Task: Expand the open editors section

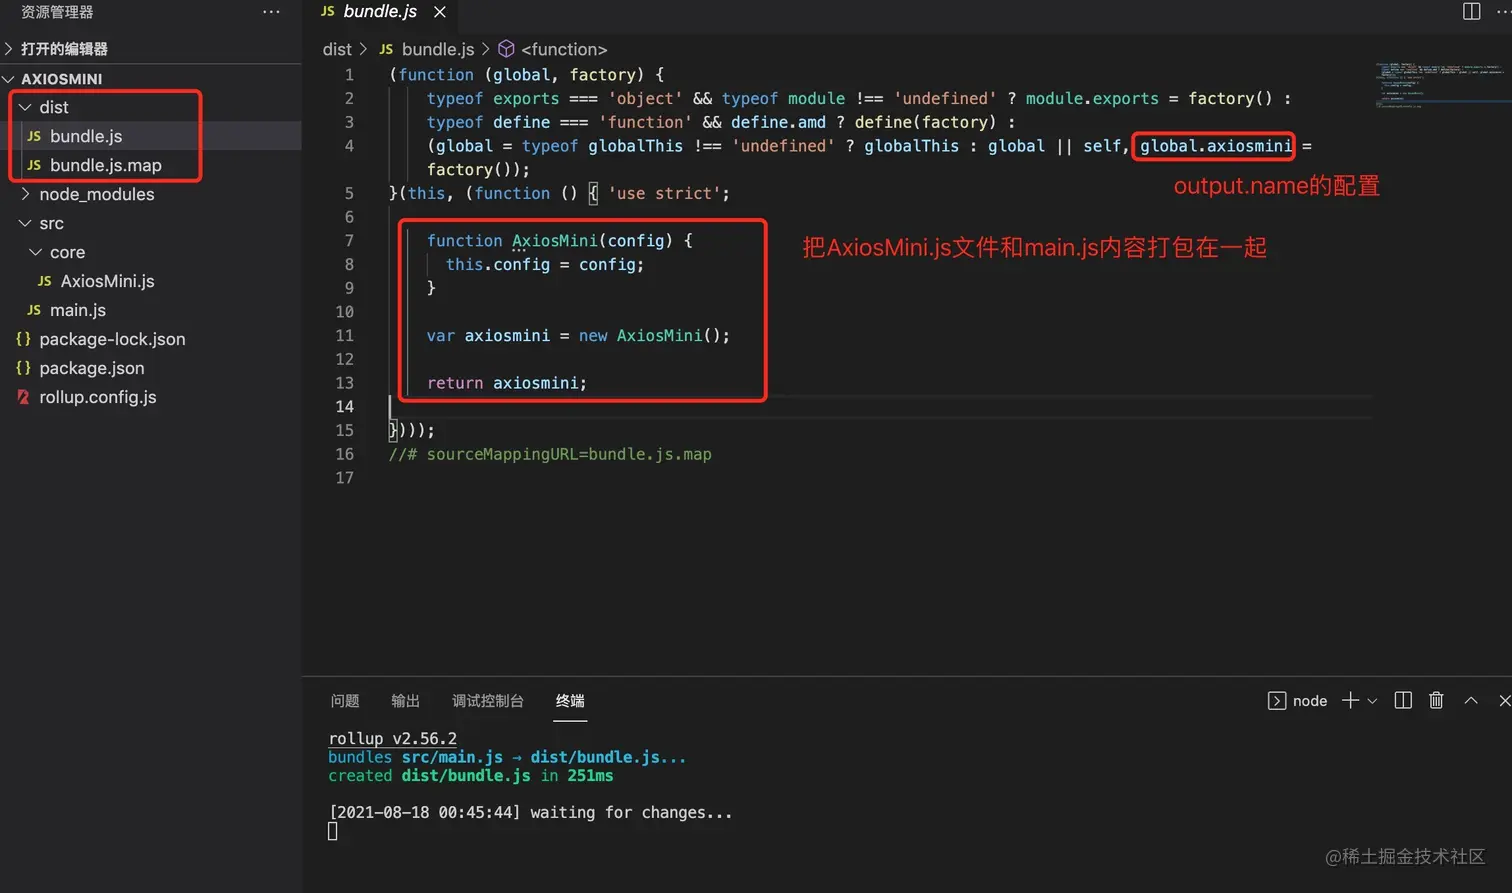Action: pos(150,49)
